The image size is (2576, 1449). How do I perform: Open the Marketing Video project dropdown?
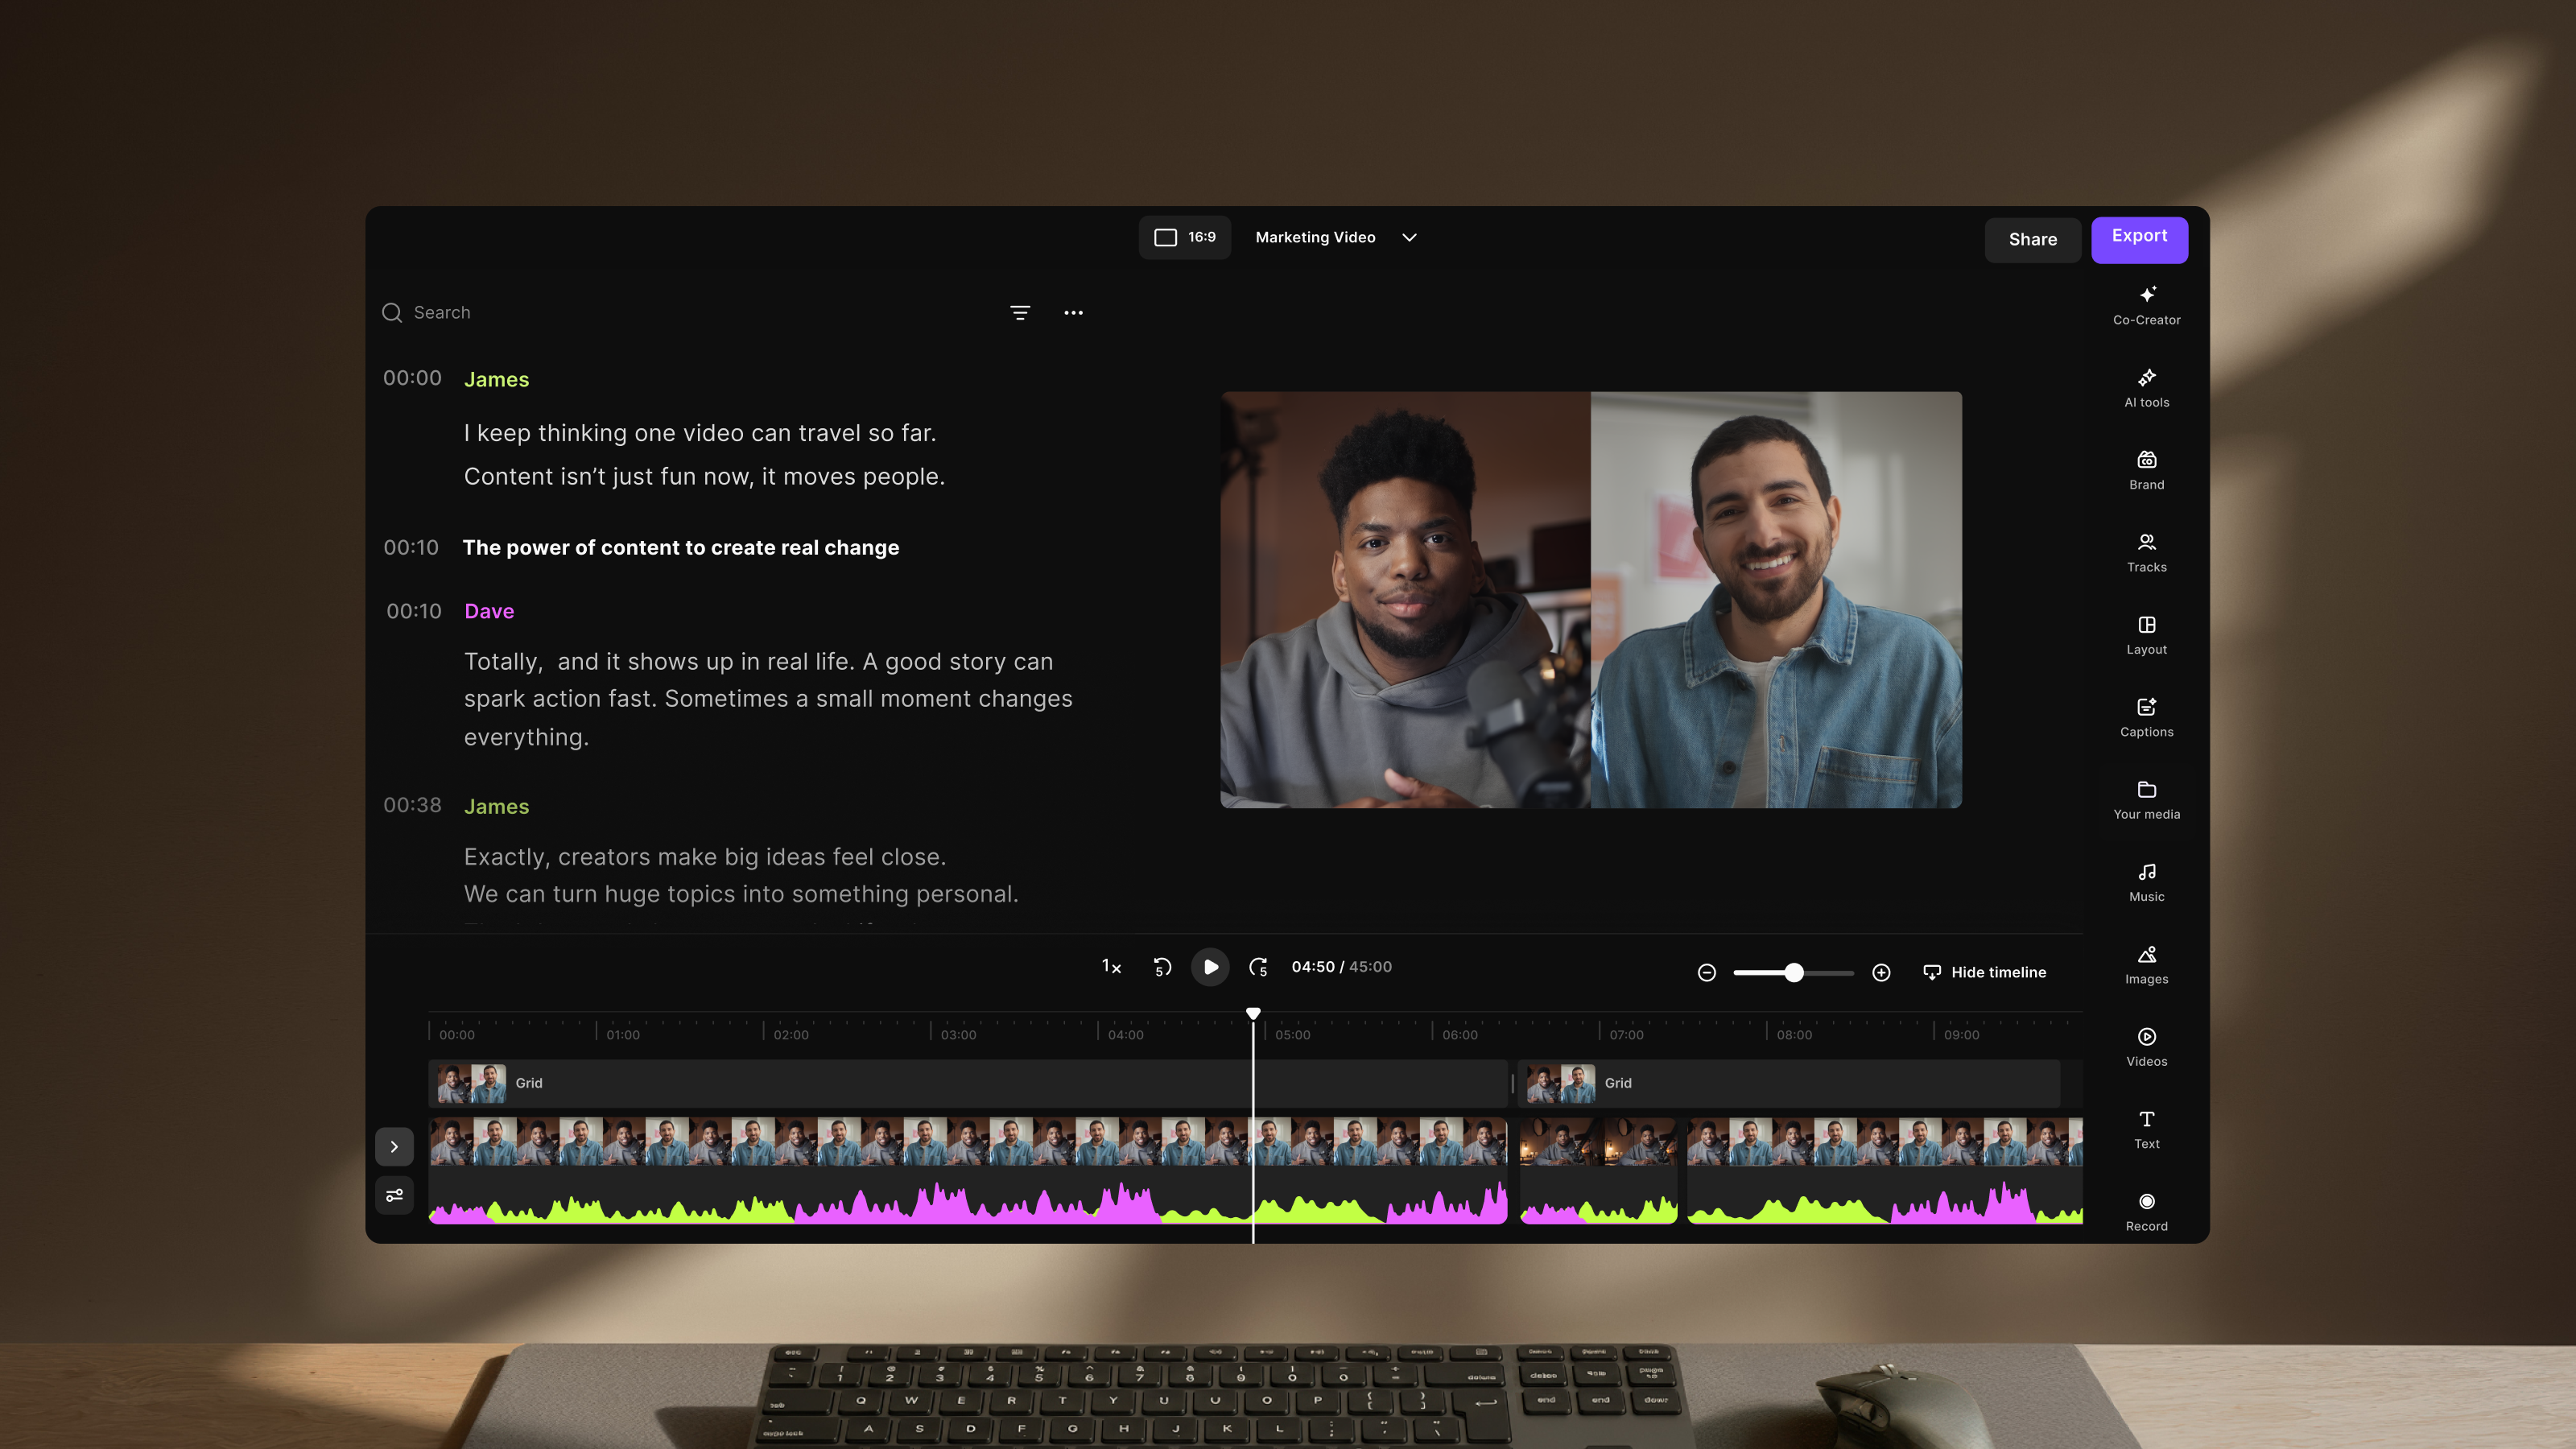[1336, 237]
